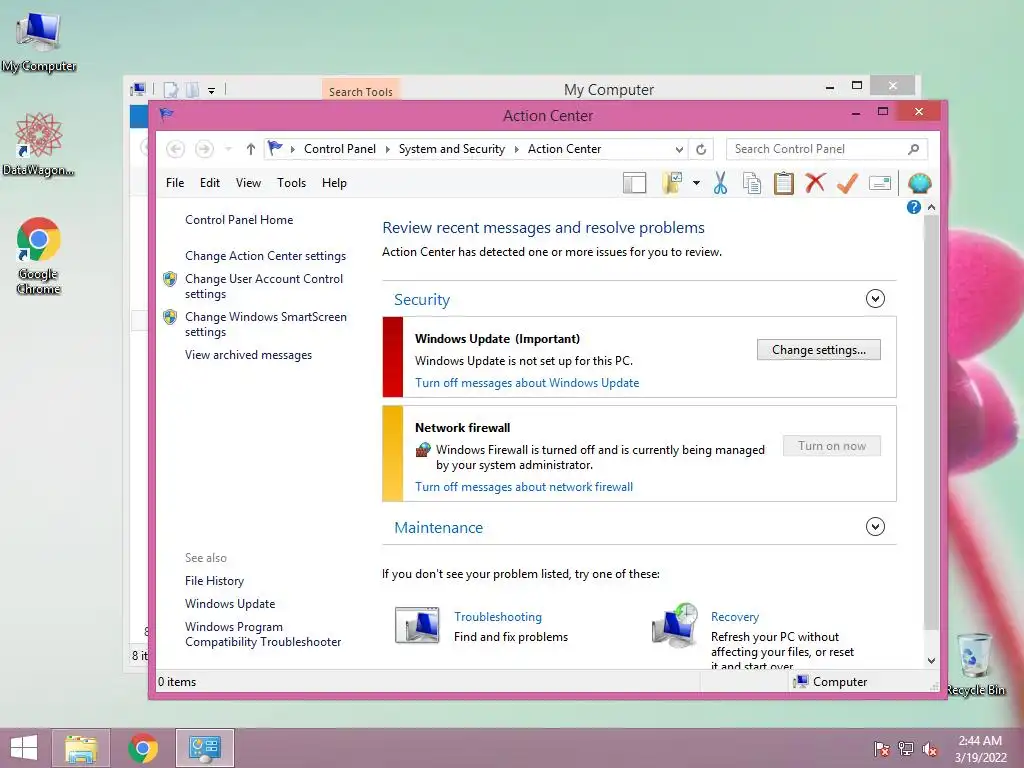Click the Change settings... button

coord(819,350)
